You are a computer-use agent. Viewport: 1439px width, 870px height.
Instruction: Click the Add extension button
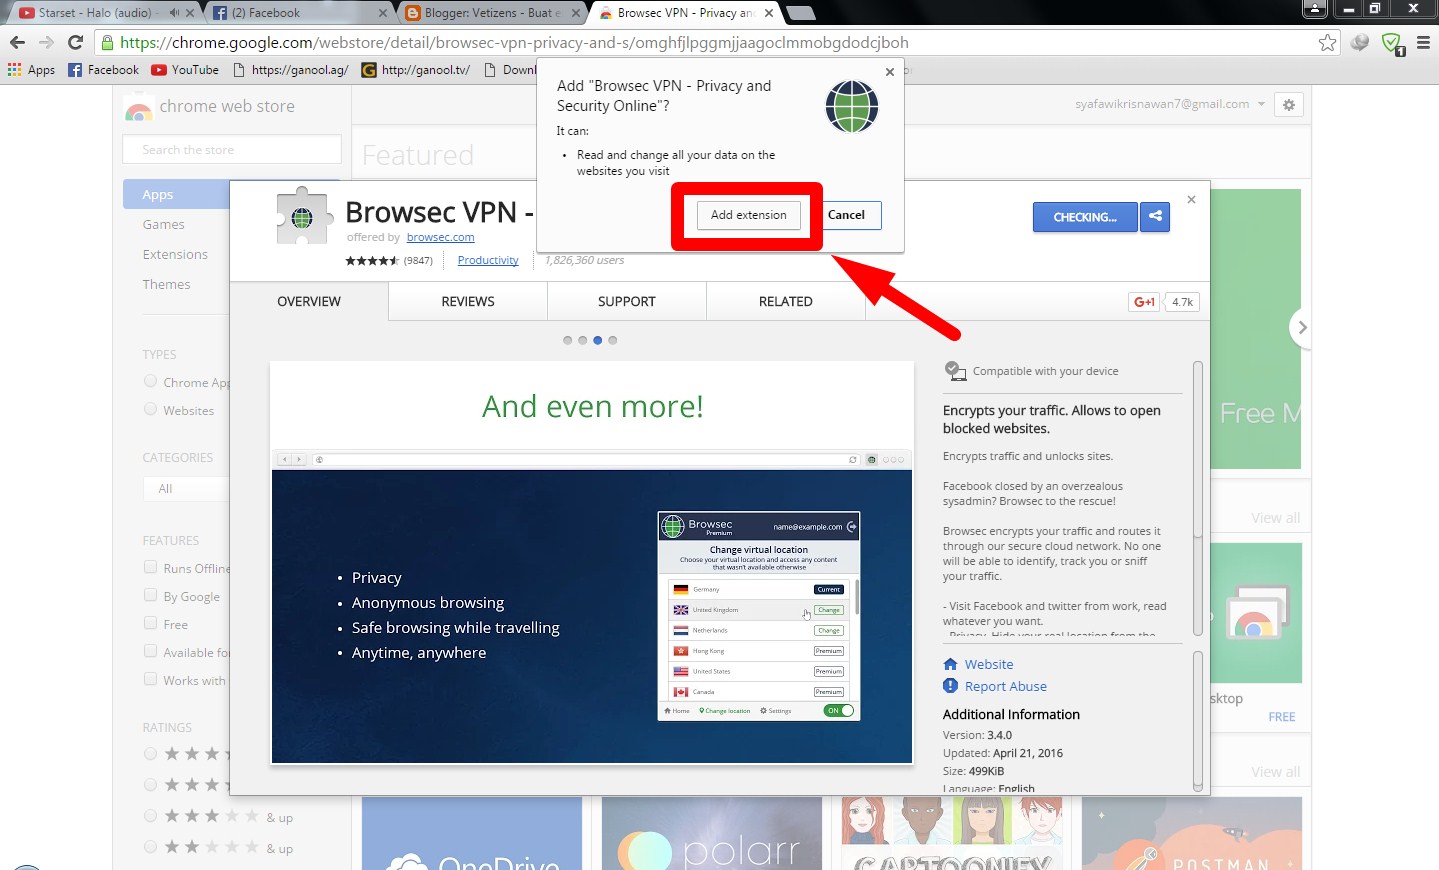point(748,215)
